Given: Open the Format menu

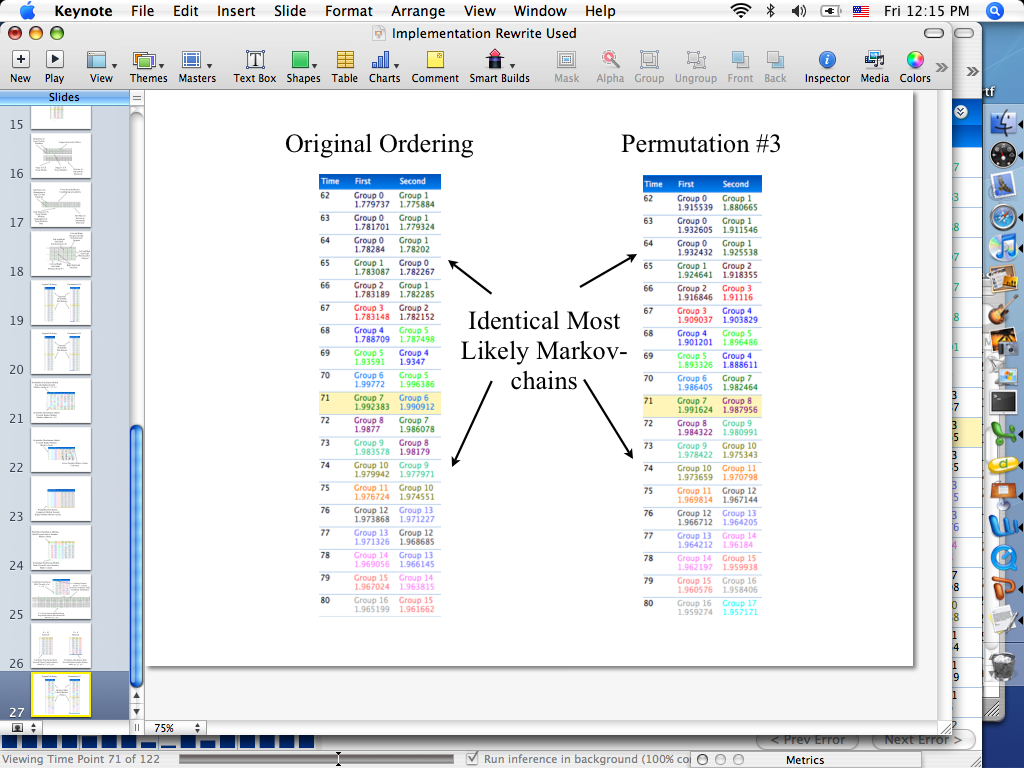Looking at the screenshot, I should tap(349, 11).
